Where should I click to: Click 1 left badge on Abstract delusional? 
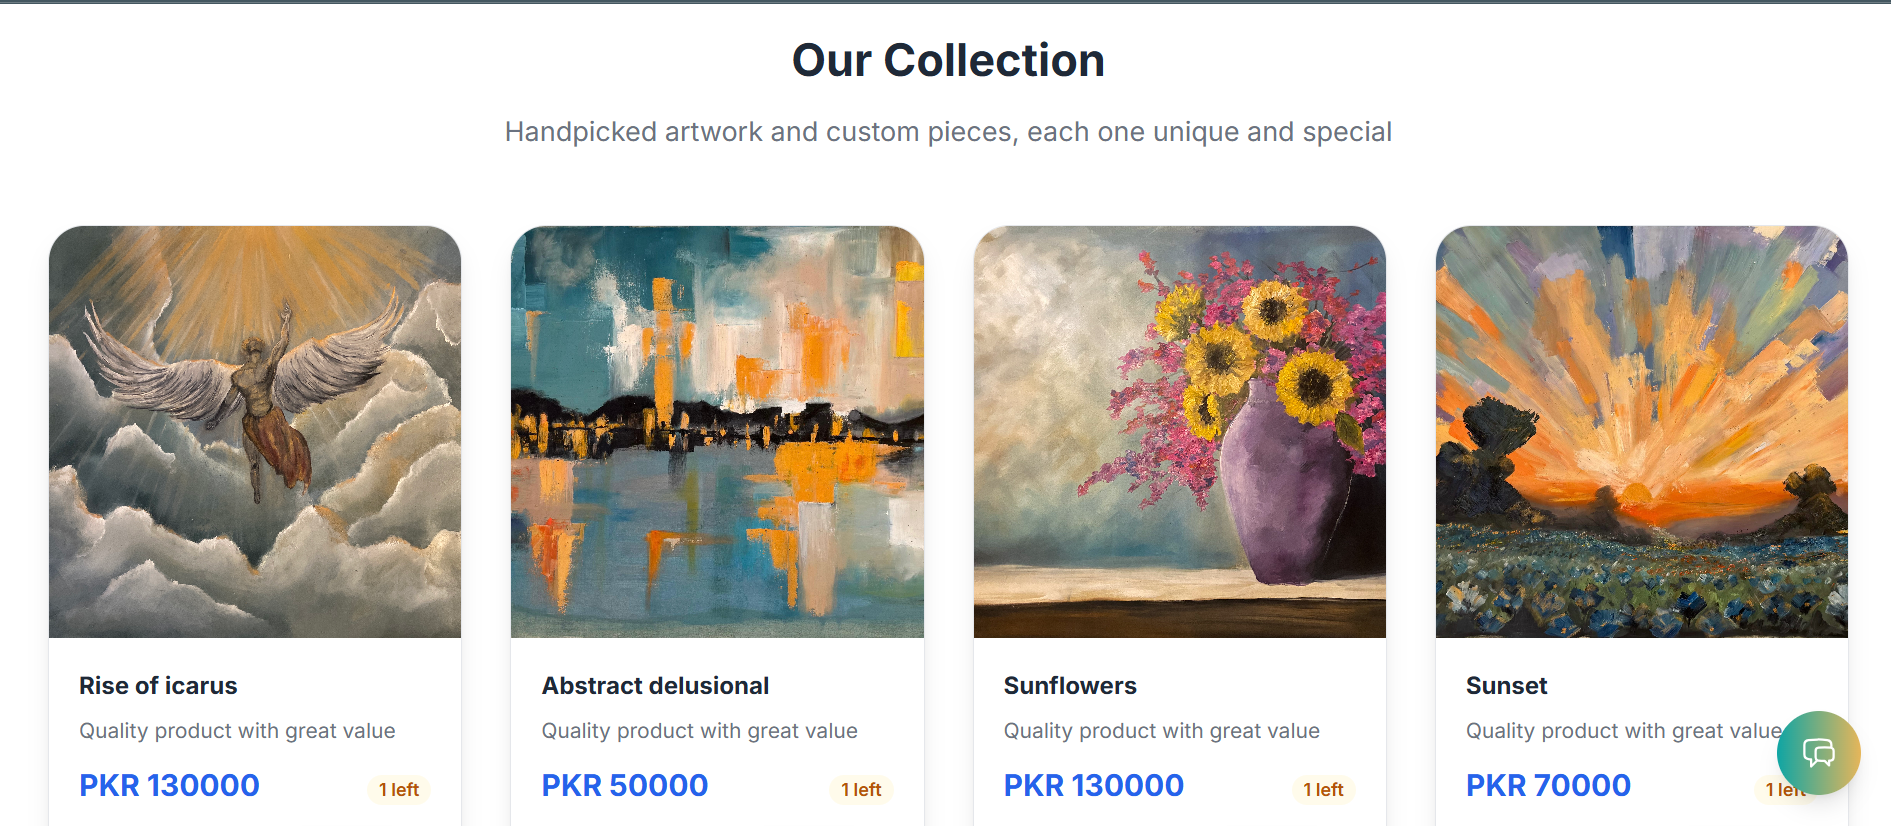coord(861,790)
